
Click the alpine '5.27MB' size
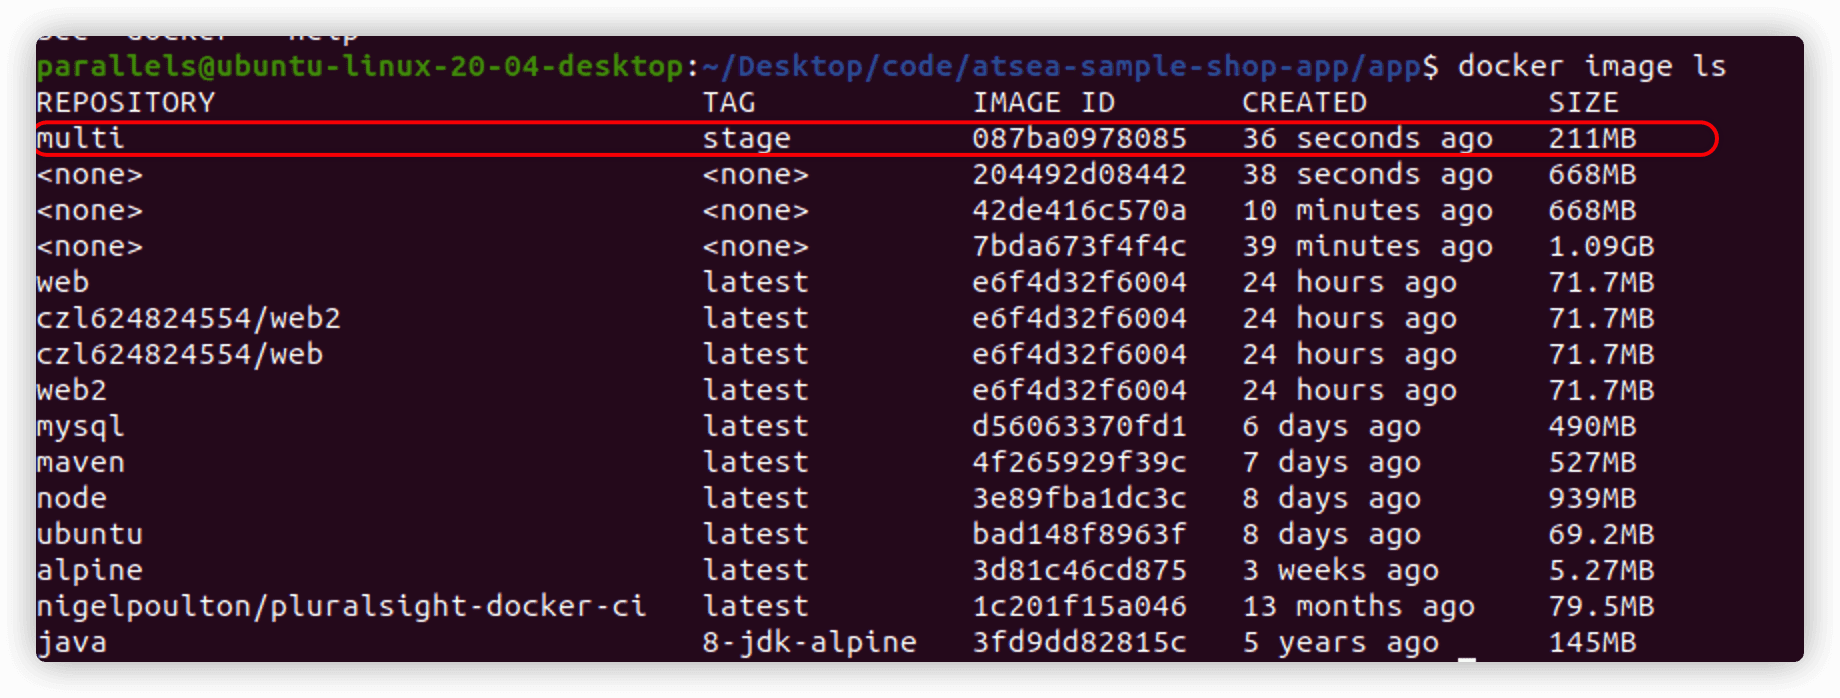1601,570
